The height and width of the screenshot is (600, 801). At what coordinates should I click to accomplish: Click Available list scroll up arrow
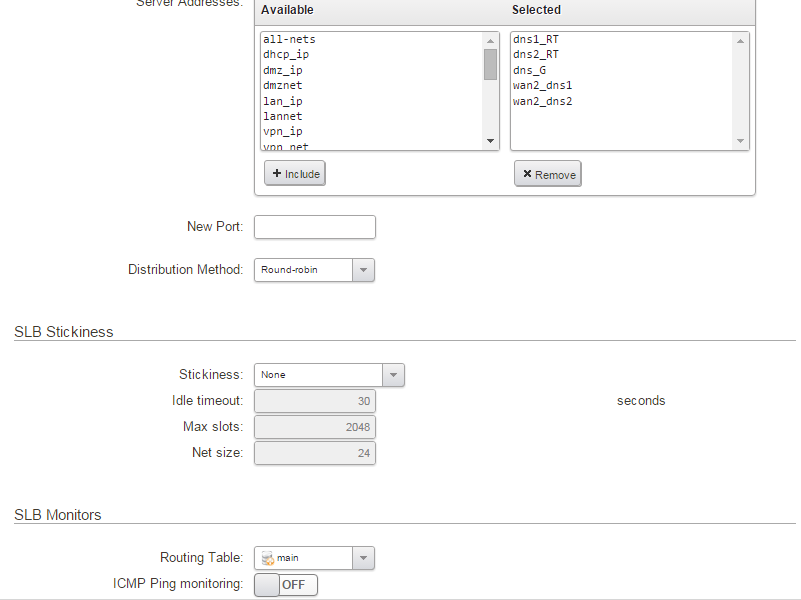point(491,40)
